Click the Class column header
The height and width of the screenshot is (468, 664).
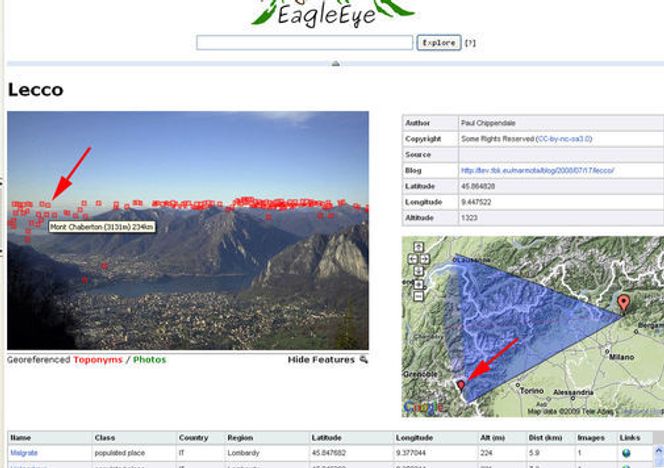[105, 438]
